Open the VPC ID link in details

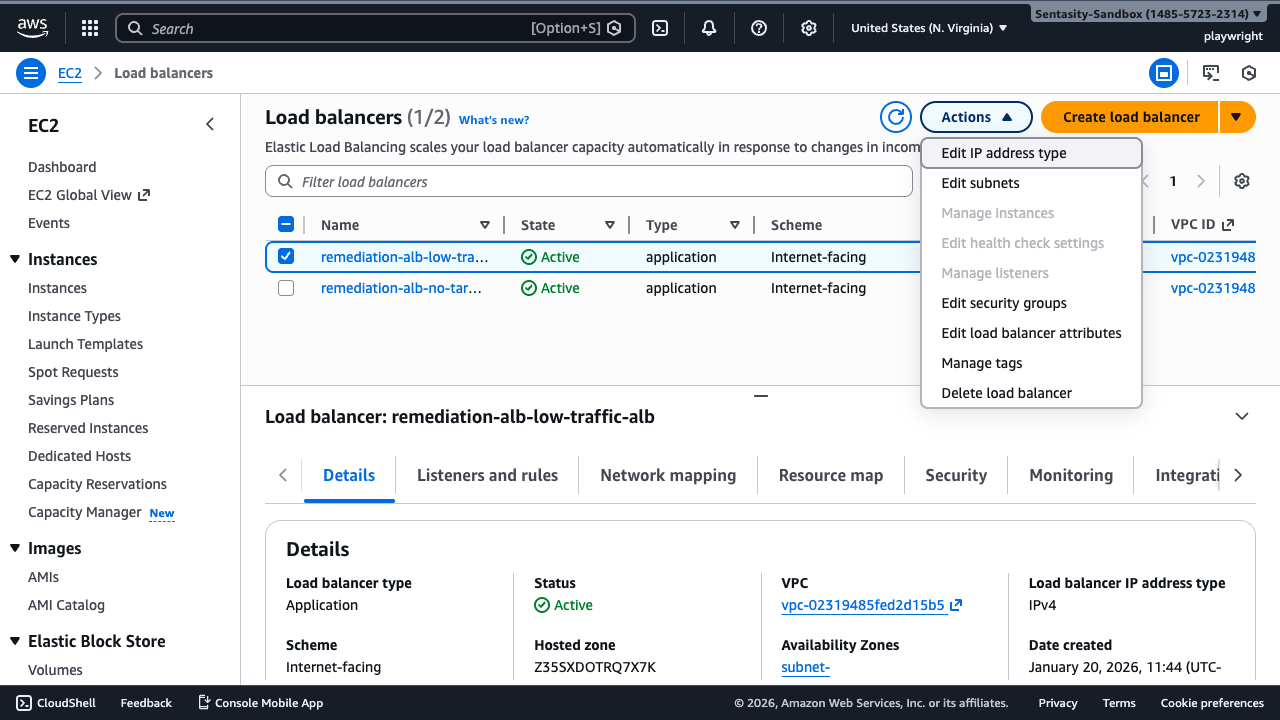coord(863,605)
